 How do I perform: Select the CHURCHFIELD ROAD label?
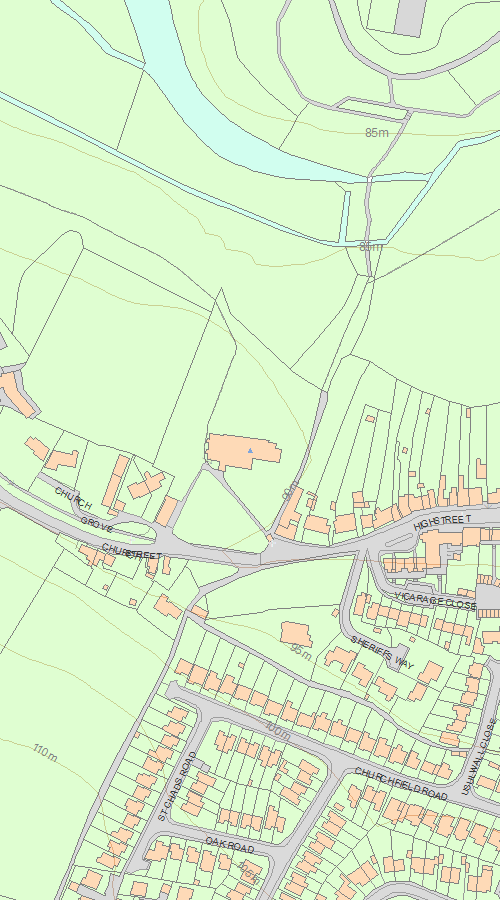pyautogui.click(x=401, y=783)
